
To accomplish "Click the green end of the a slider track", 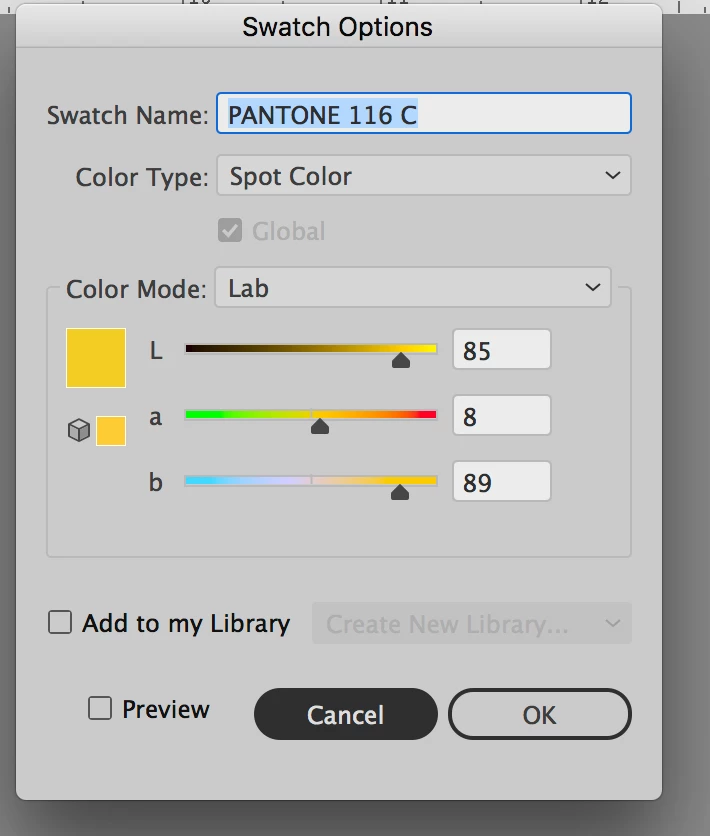I will pos(198,414).
